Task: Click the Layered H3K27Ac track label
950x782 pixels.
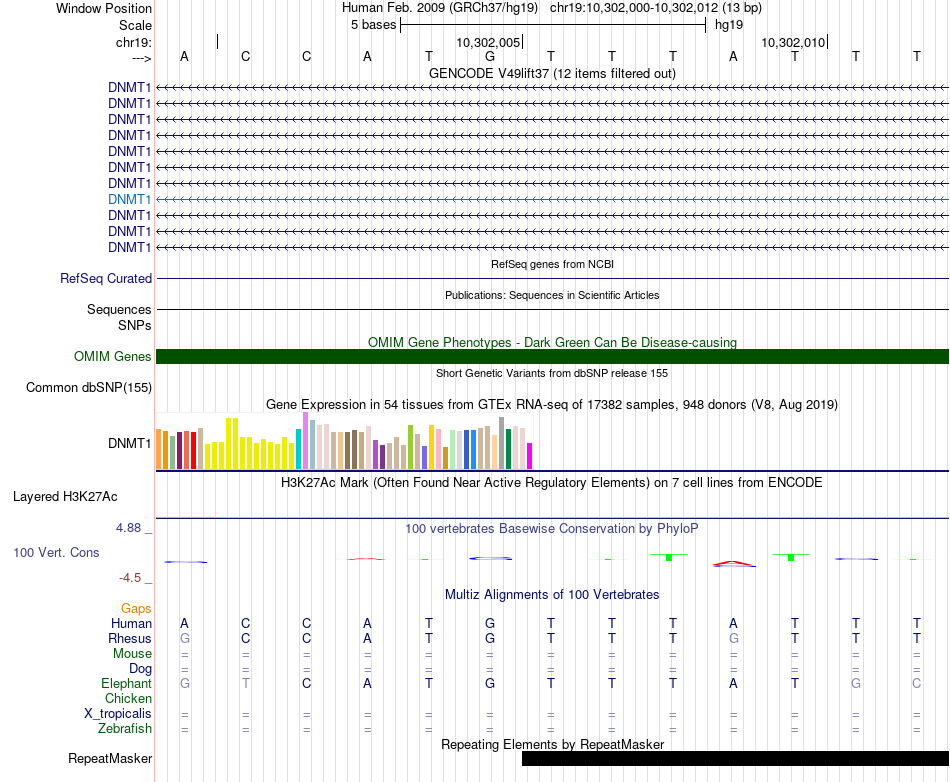Action: pos(65,497)
